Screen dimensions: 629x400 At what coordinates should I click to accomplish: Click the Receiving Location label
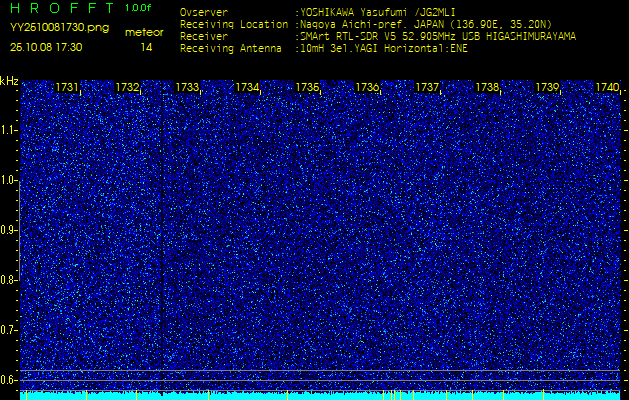[x=234, y=24]
